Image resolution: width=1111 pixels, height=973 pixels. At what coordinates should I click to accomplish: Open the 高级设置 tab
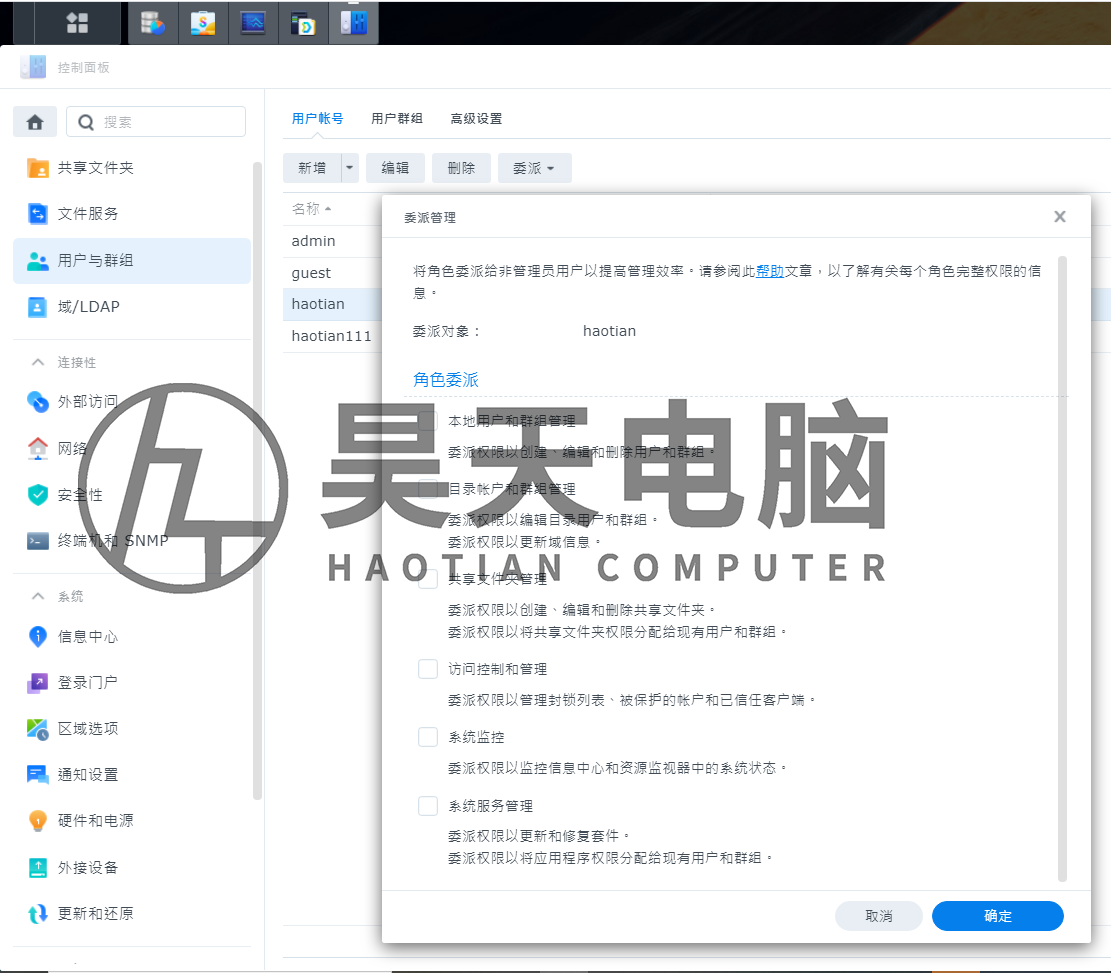click(476, 118)
